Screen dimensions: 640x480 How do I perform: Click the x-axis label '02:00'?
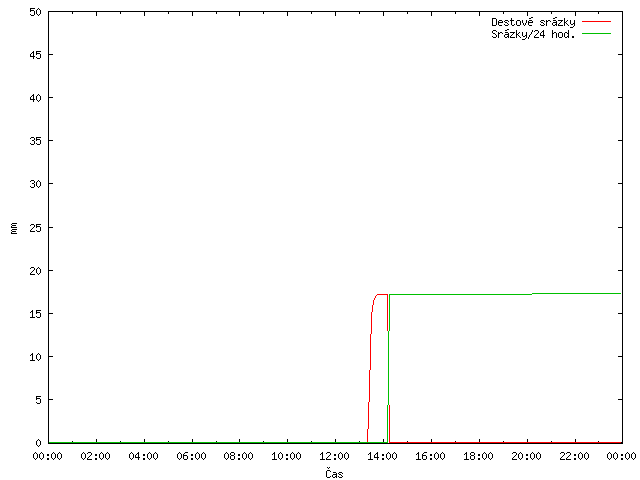click(96, 456)
